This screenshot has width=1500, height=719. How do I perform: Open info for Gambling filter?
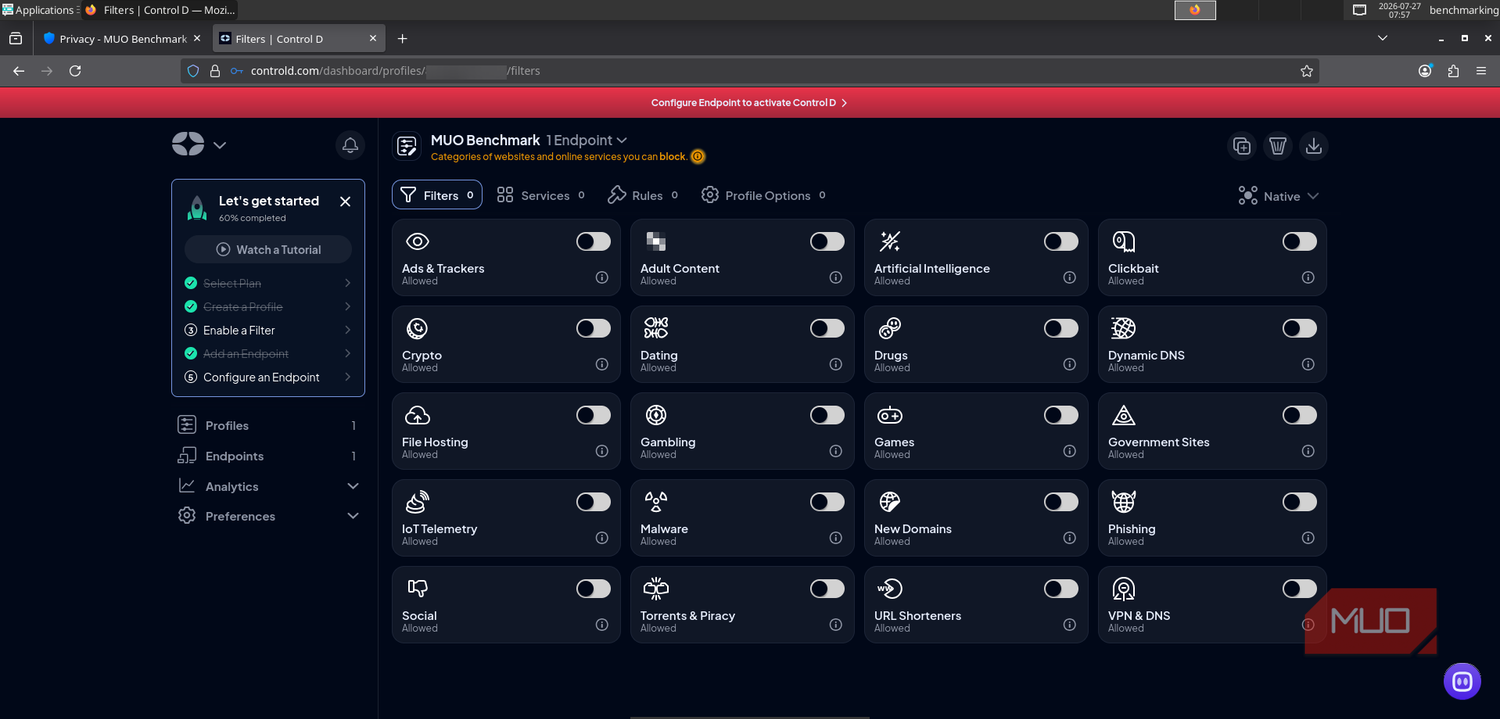pos(836,451)
